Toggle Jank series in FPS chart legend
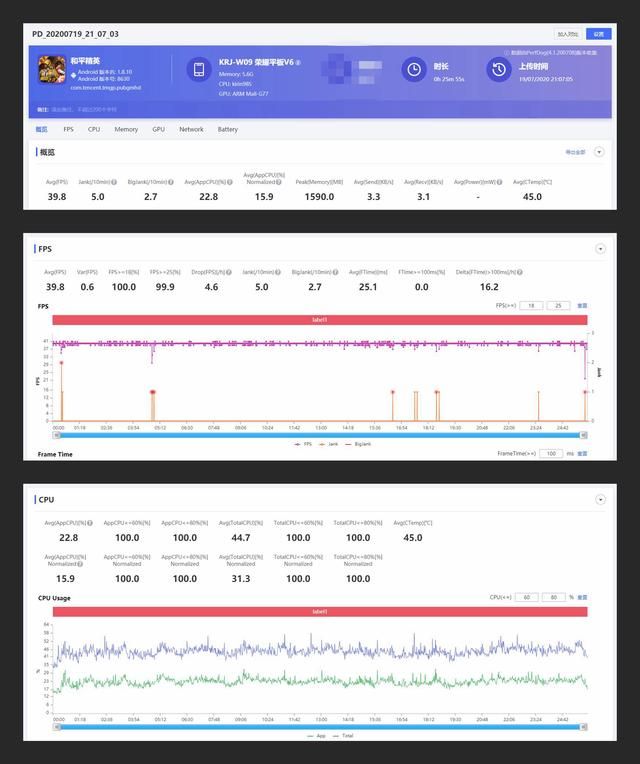 point(328,444)
